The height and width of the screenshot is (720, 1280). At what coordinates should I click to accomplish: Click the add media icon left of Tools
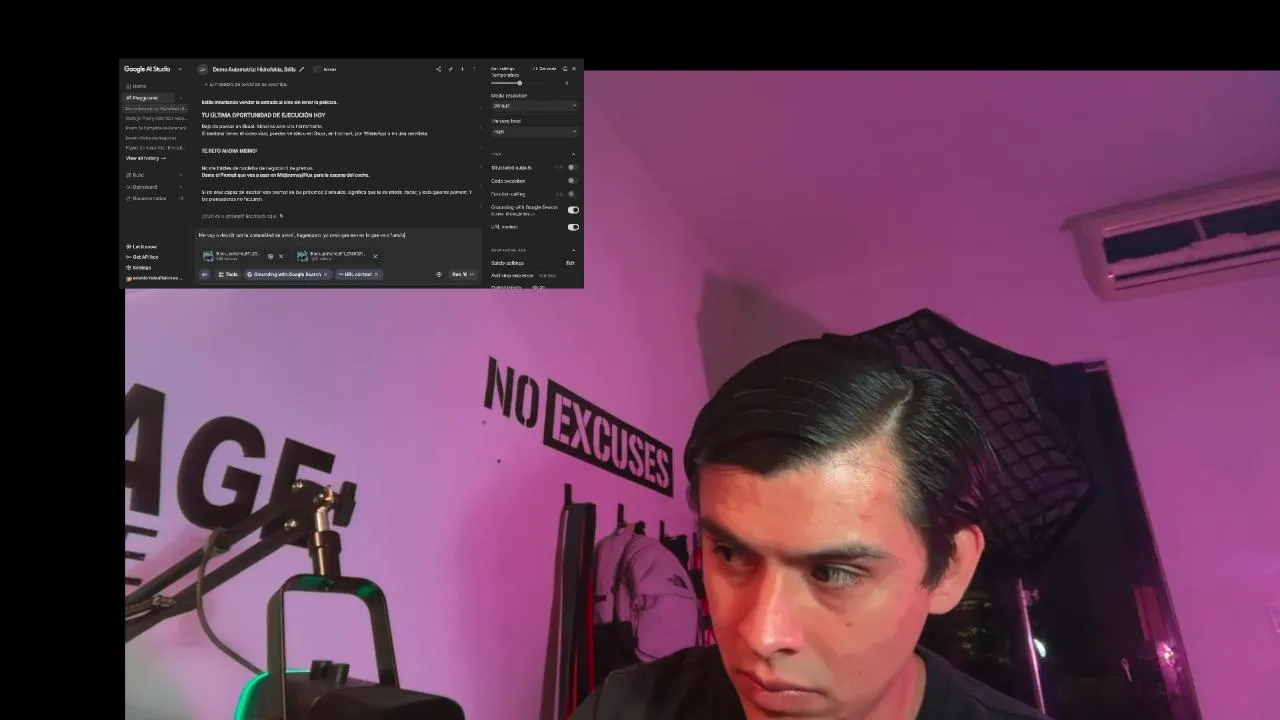coord(205,274)
